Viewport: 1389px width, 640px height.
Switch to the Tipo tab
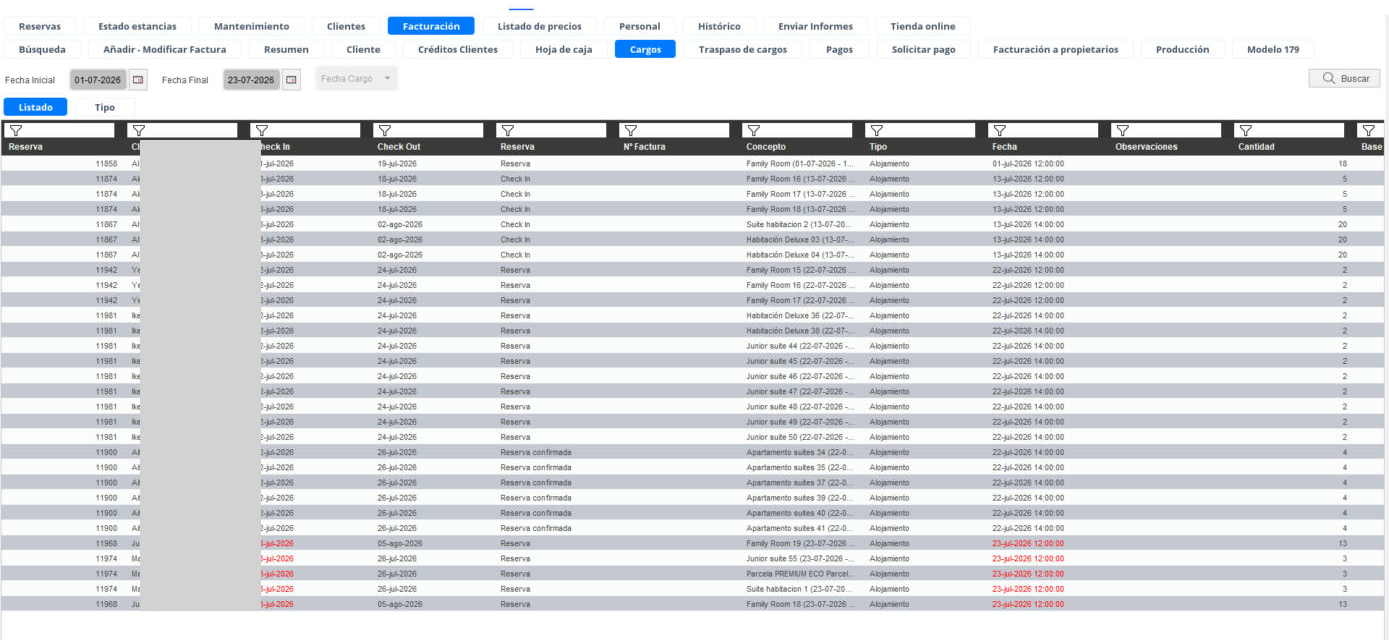pyautogui.click(x=105, y=107)
